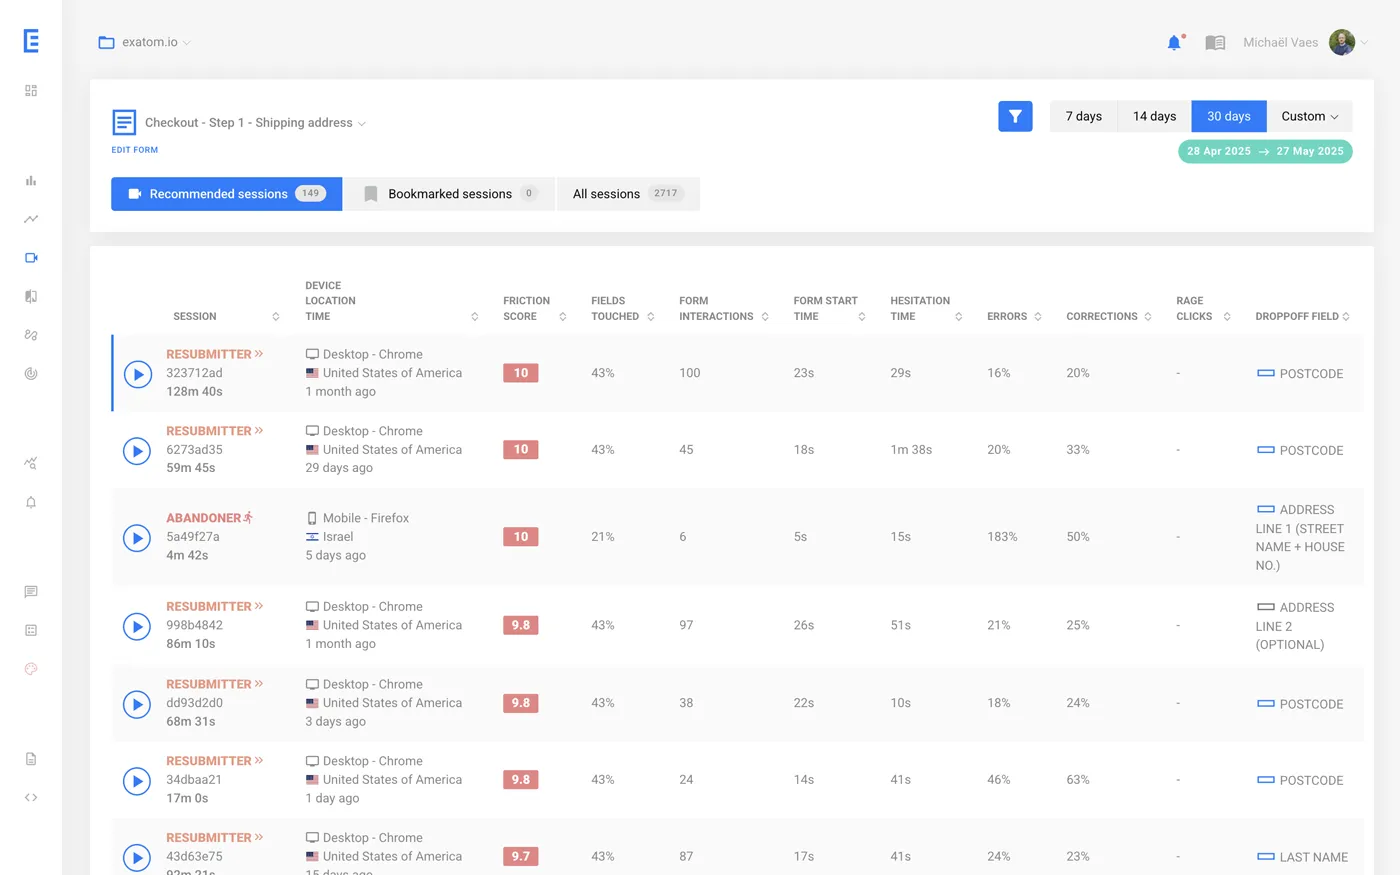
Task: Click the 183% errors value
Action: 1002,537
